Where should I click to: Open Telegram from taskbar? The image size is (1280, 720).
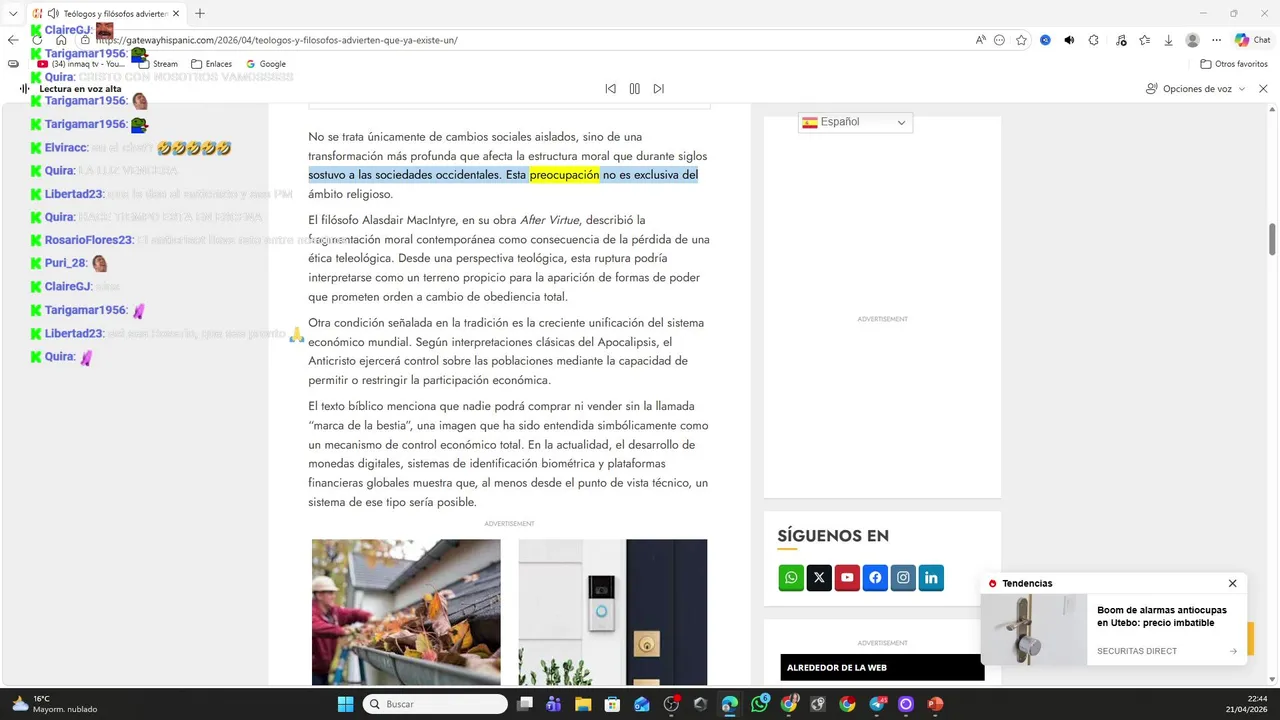(877, 704)
